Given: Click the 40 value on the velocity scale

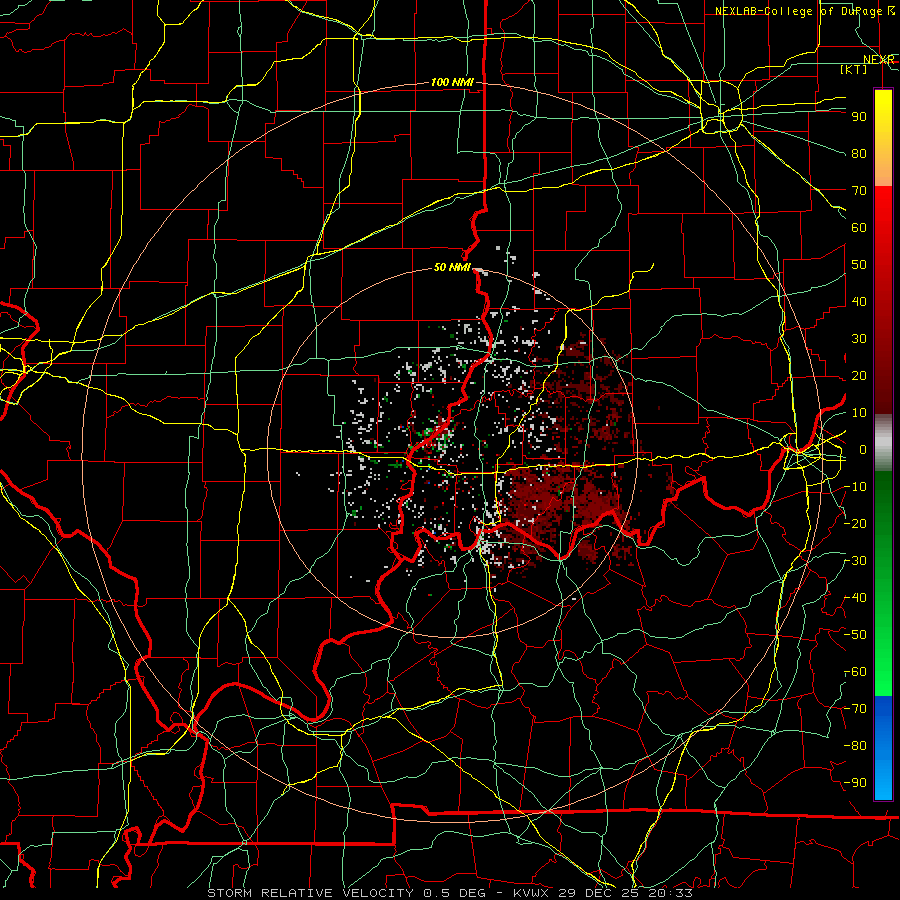Looking at the screenshot, I should (859, 301).
